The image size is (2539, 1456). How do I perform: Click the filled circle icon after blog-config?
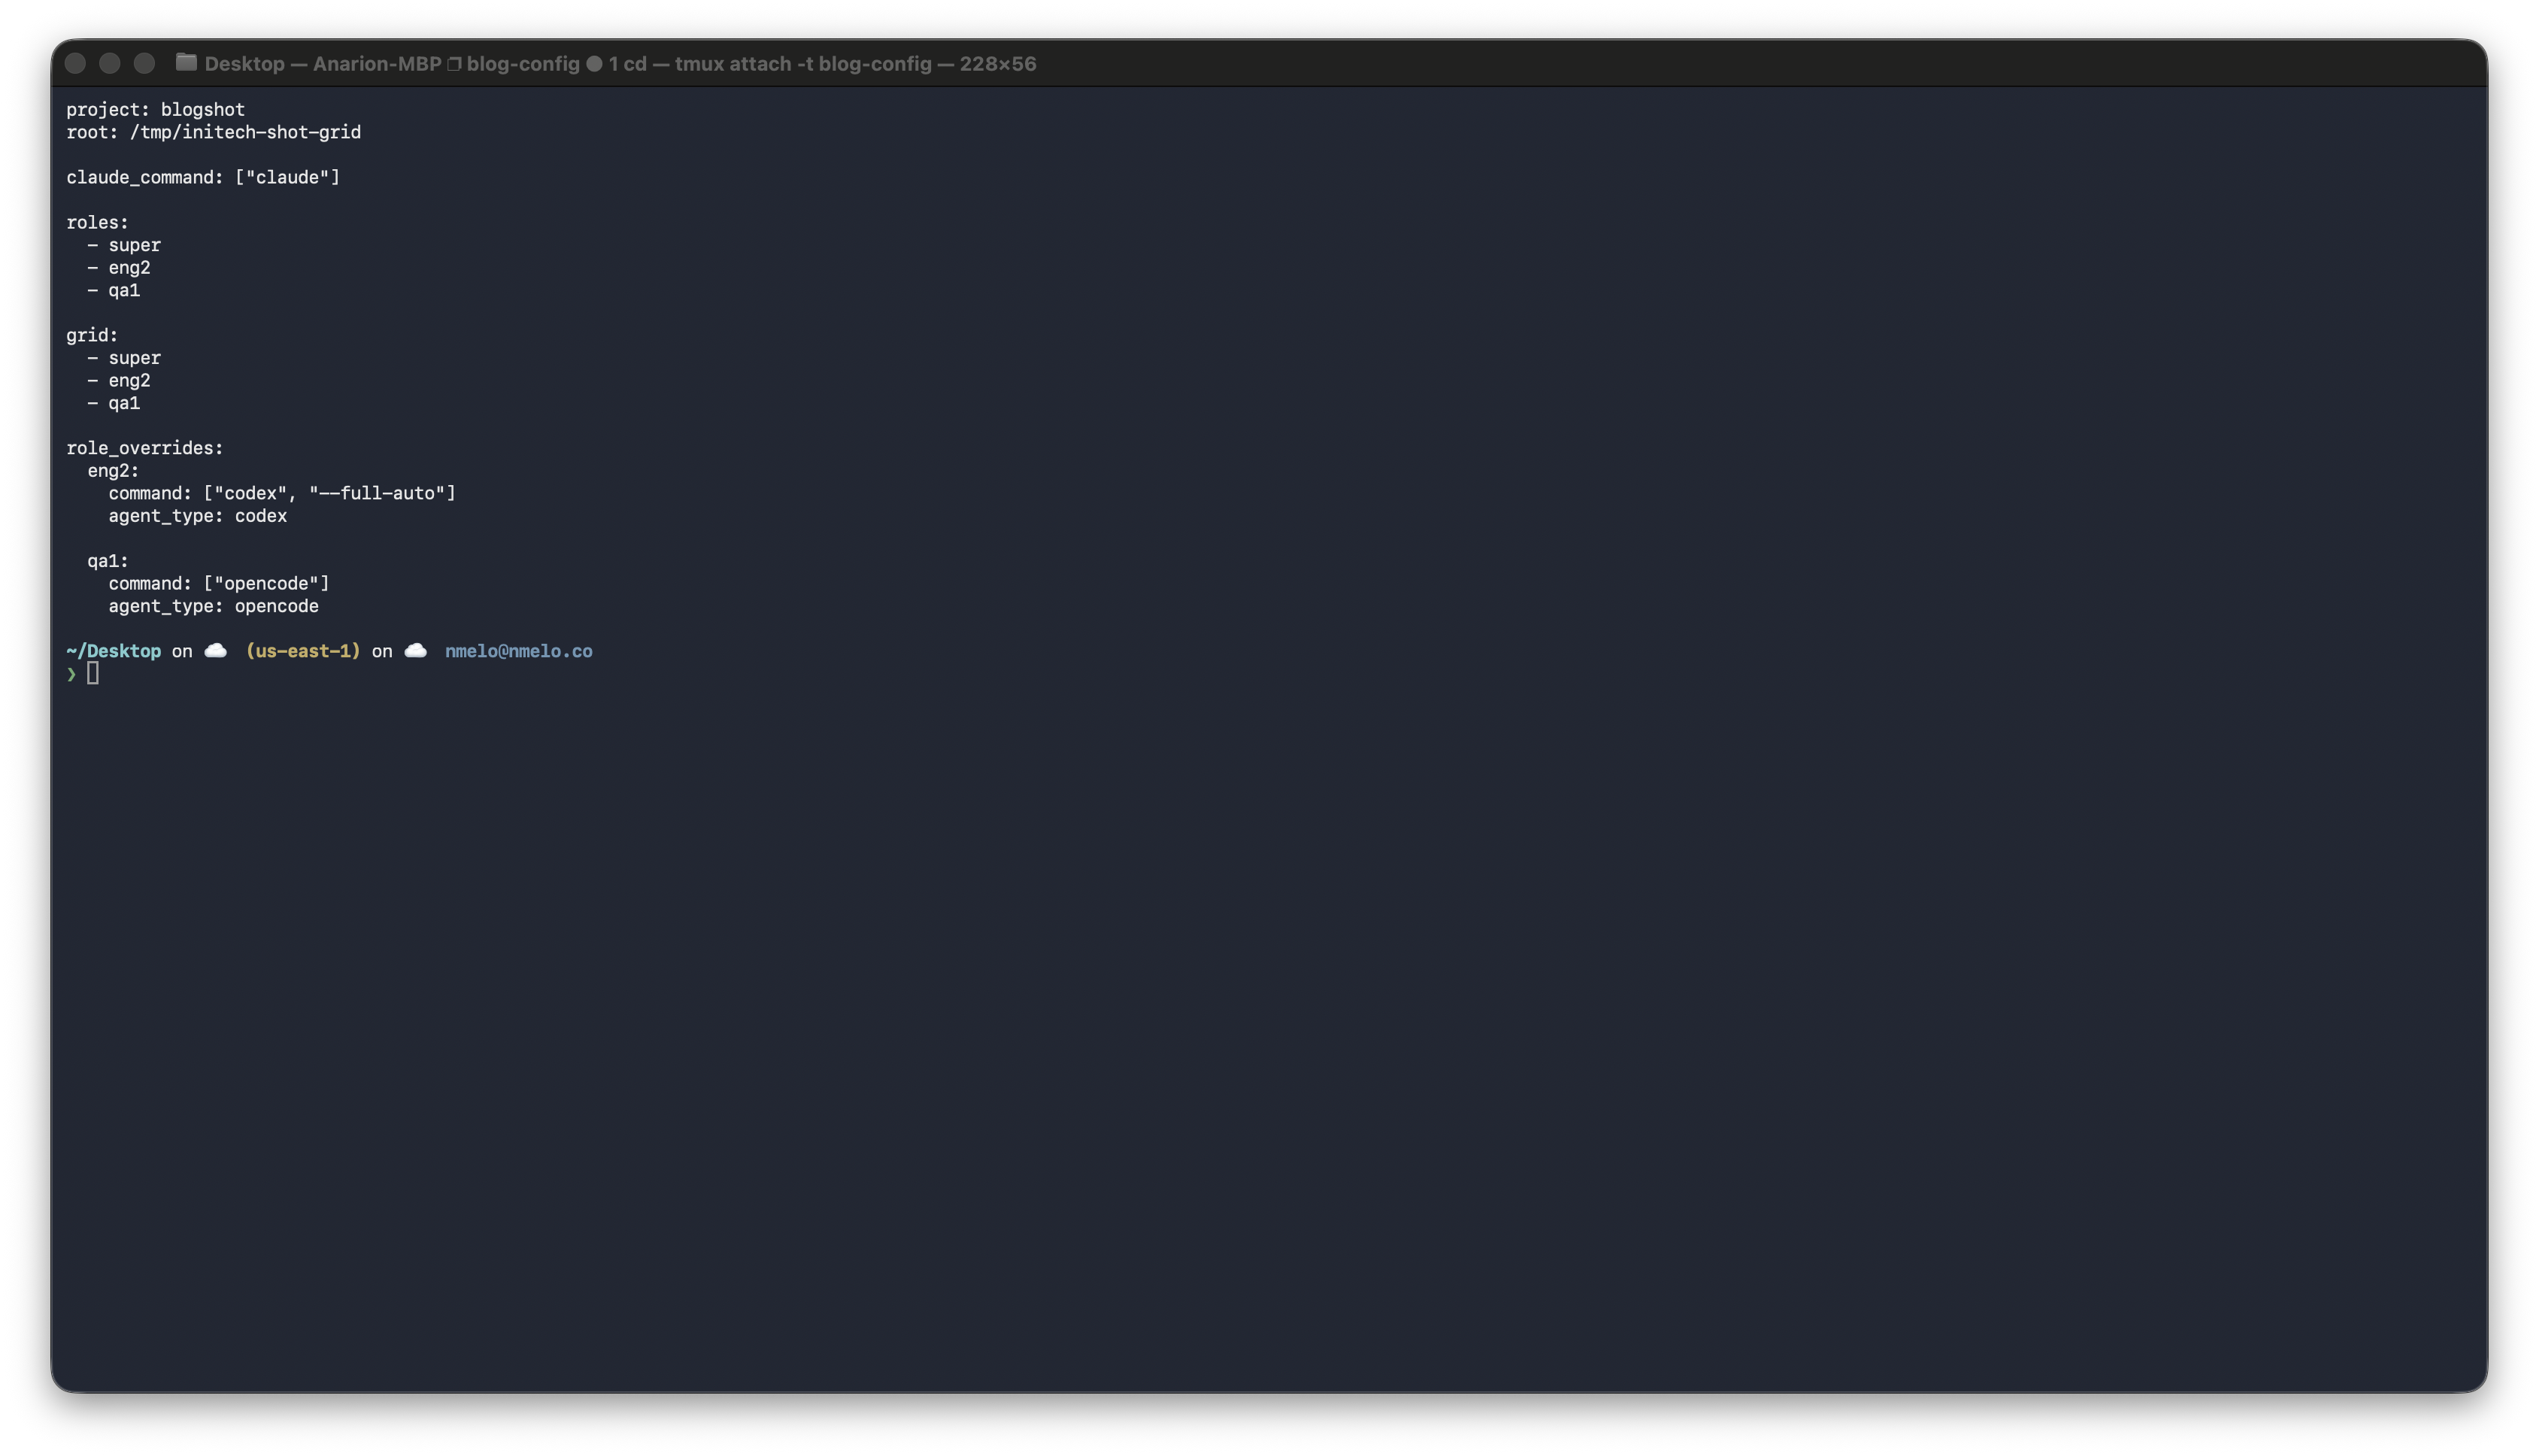[x=594, y=63]
